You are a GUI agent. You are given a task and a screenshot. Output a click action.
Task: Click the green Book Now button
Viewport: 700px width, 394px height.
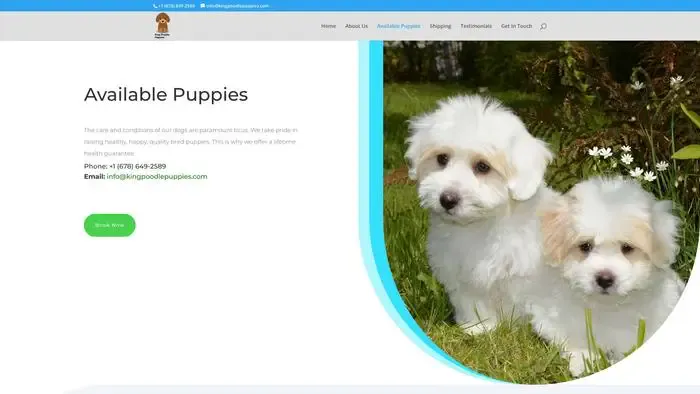110,225
